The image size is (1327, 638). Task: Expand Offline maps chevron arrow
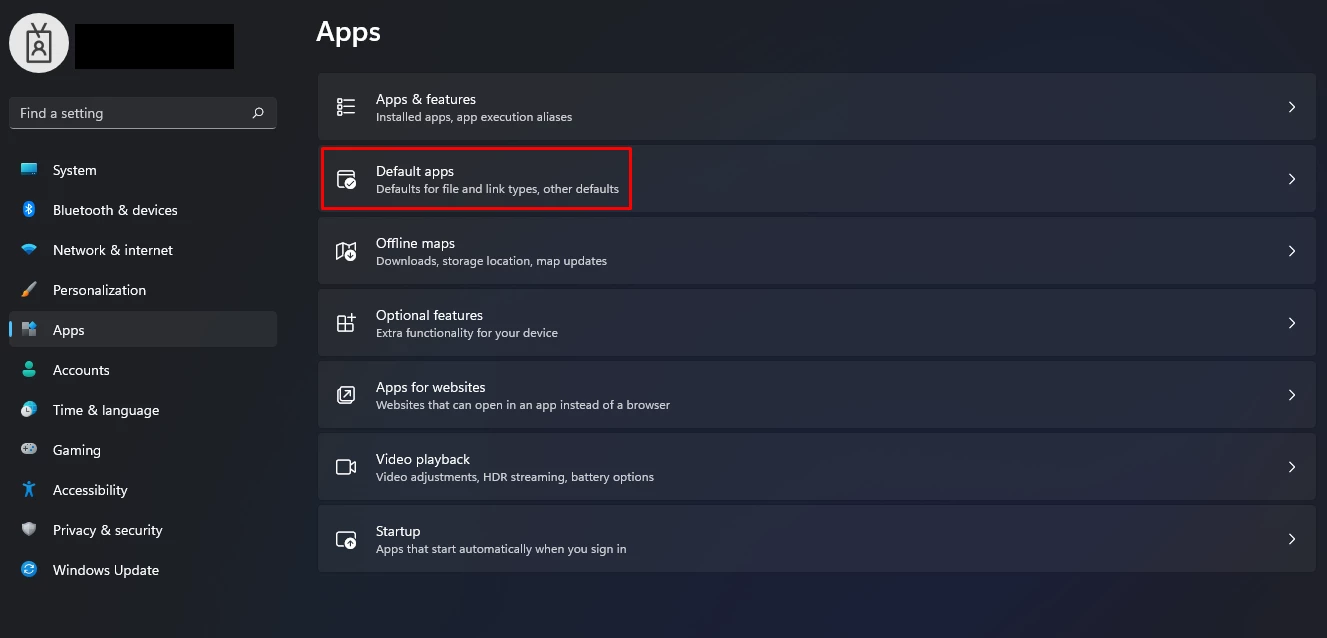coord(1292,251)
